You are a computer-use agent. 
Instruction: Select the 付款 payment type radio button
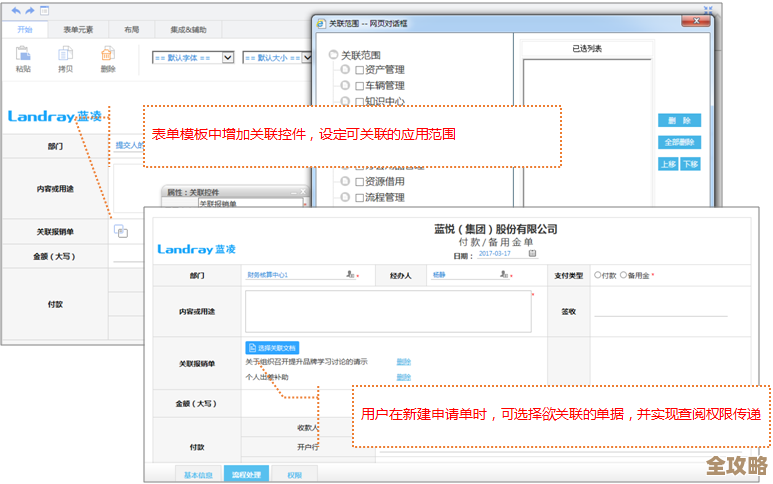click(597, 275)
